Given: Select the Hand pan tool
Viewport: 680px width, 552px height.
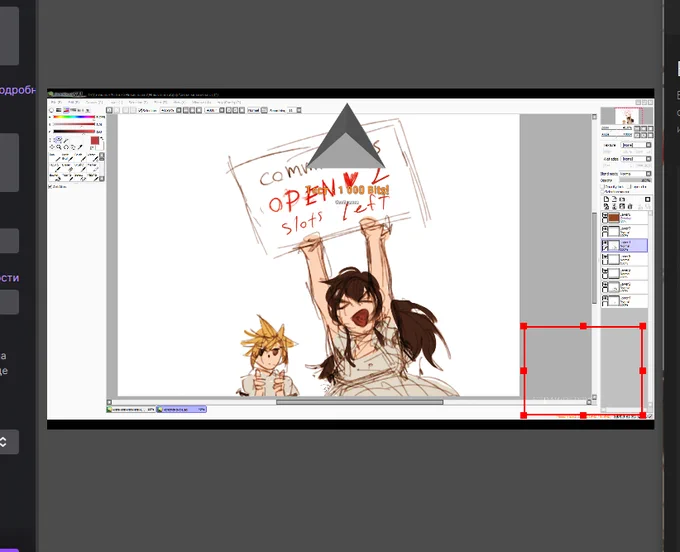Looking at the screenshot, I should (73, 147).
